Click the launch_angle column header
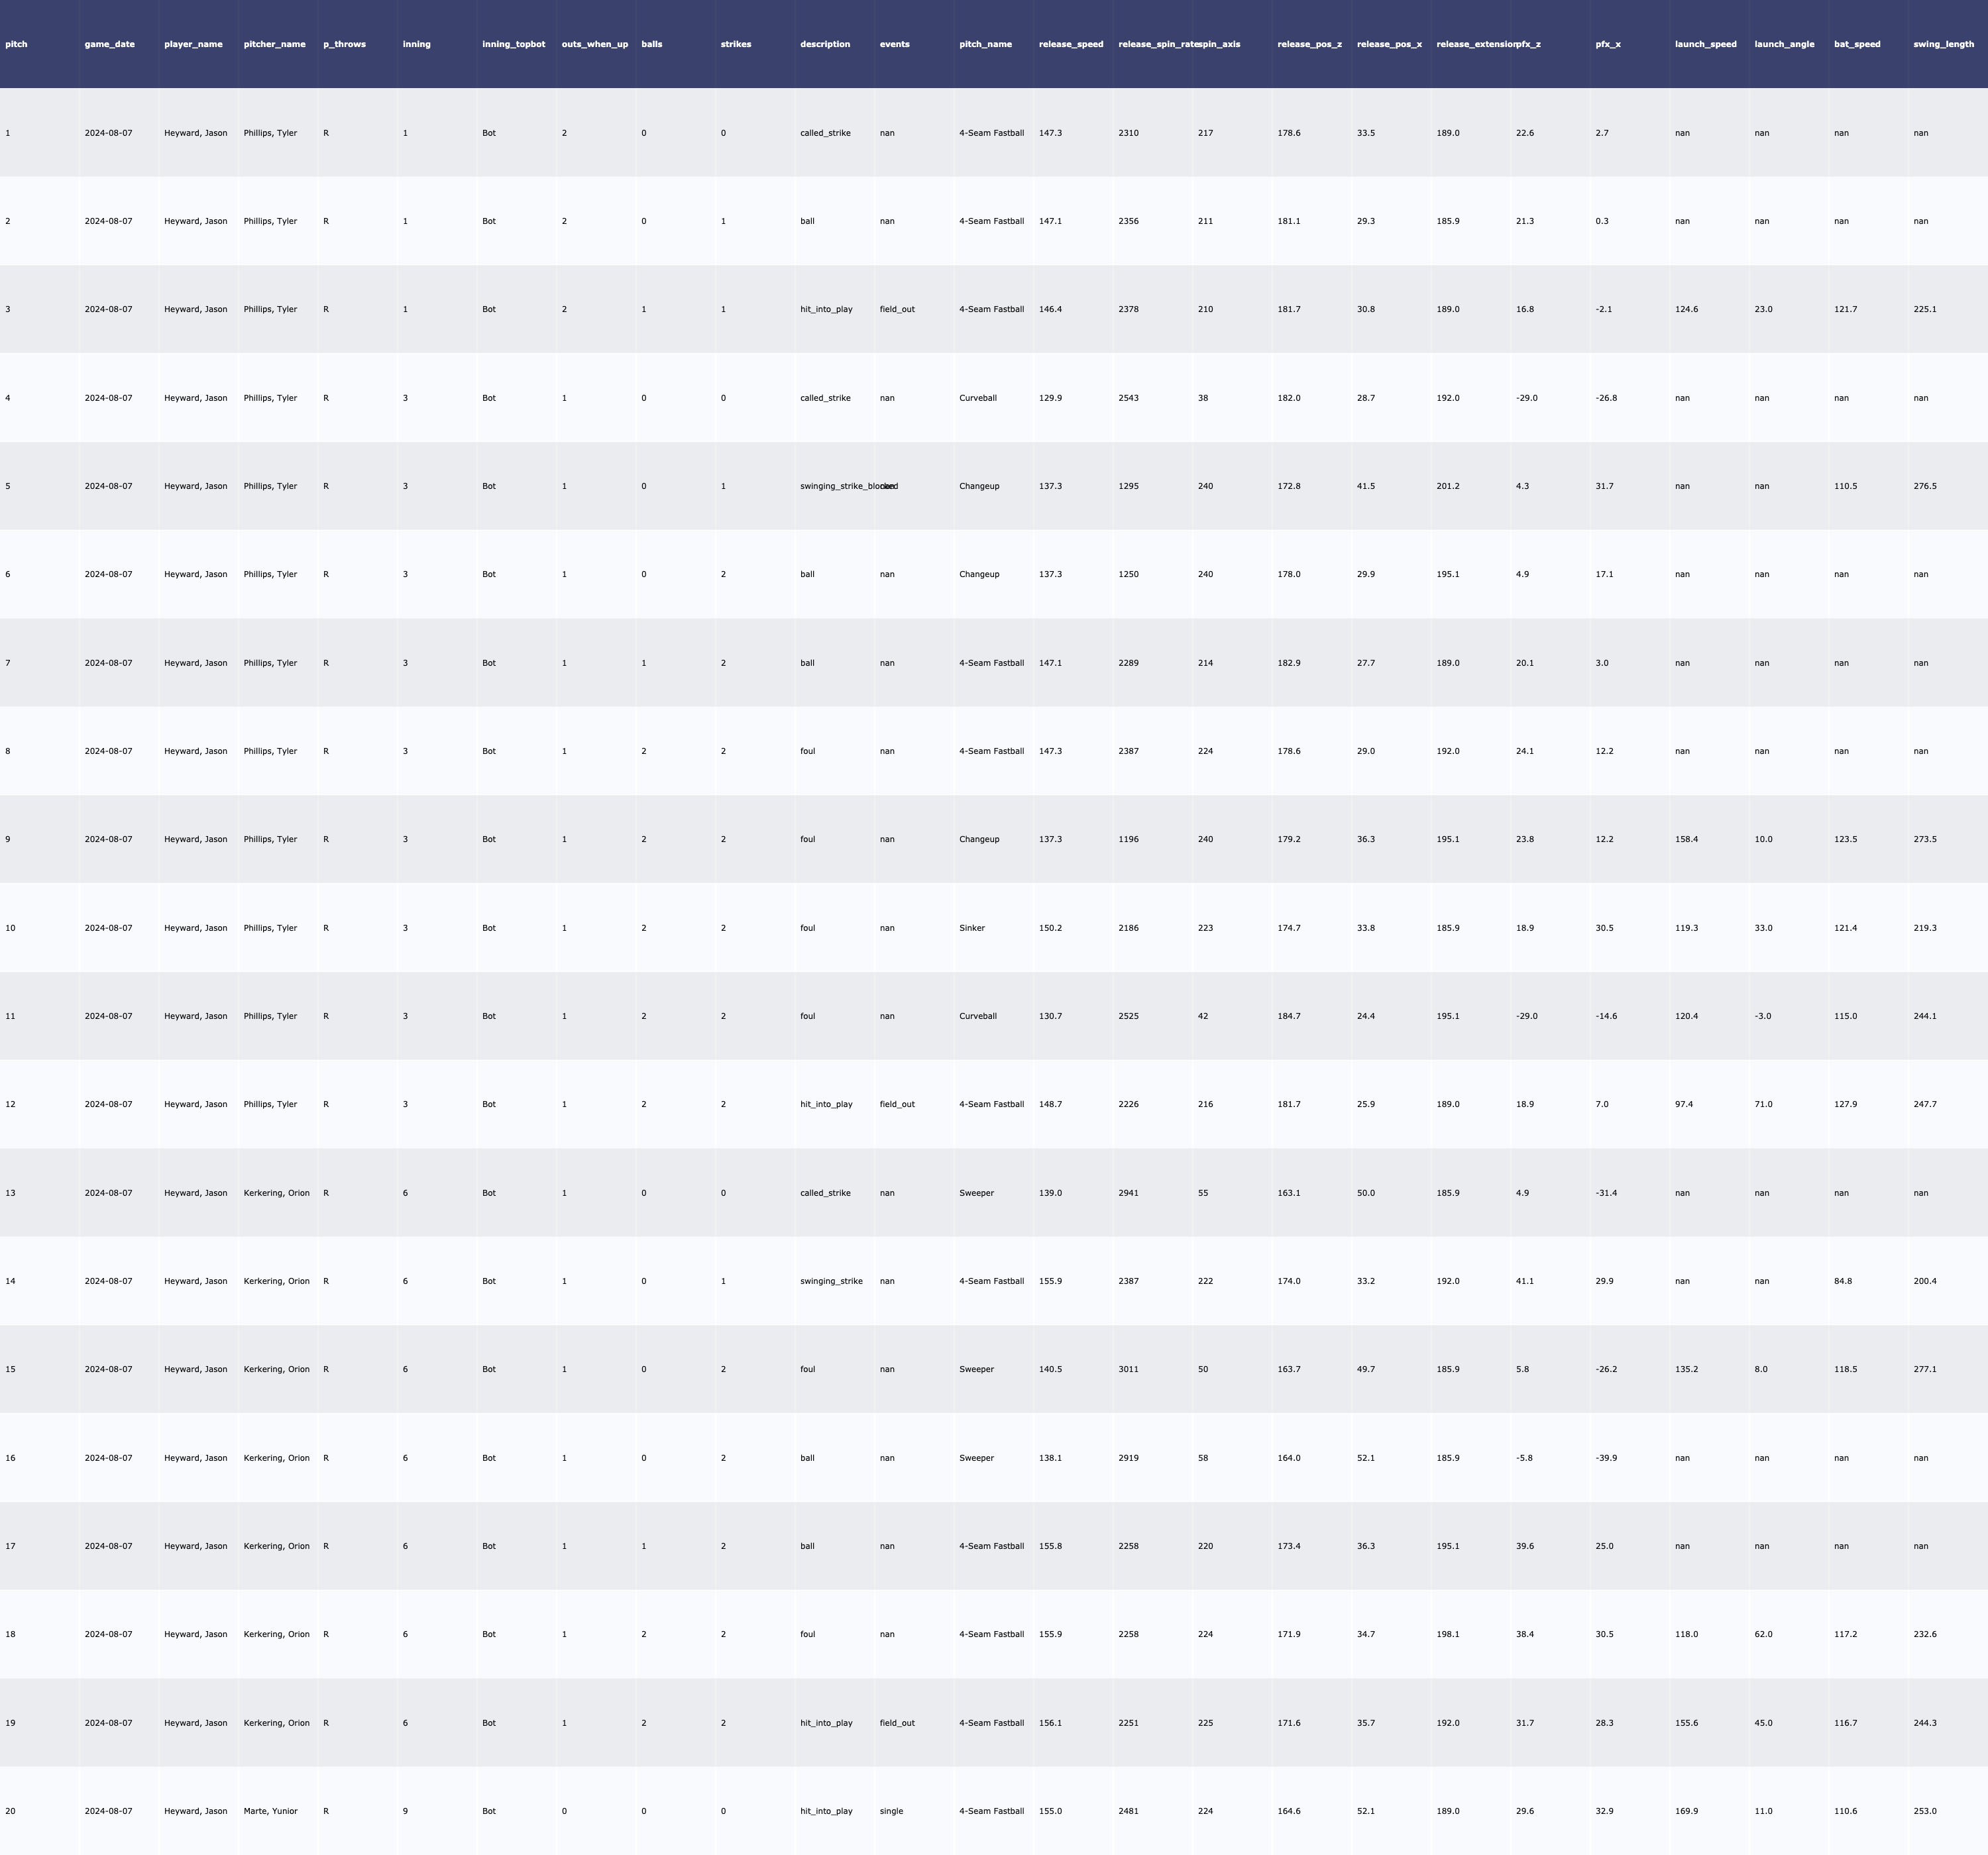The height and width of the screenshot is (1855, 1988). 1784,44
